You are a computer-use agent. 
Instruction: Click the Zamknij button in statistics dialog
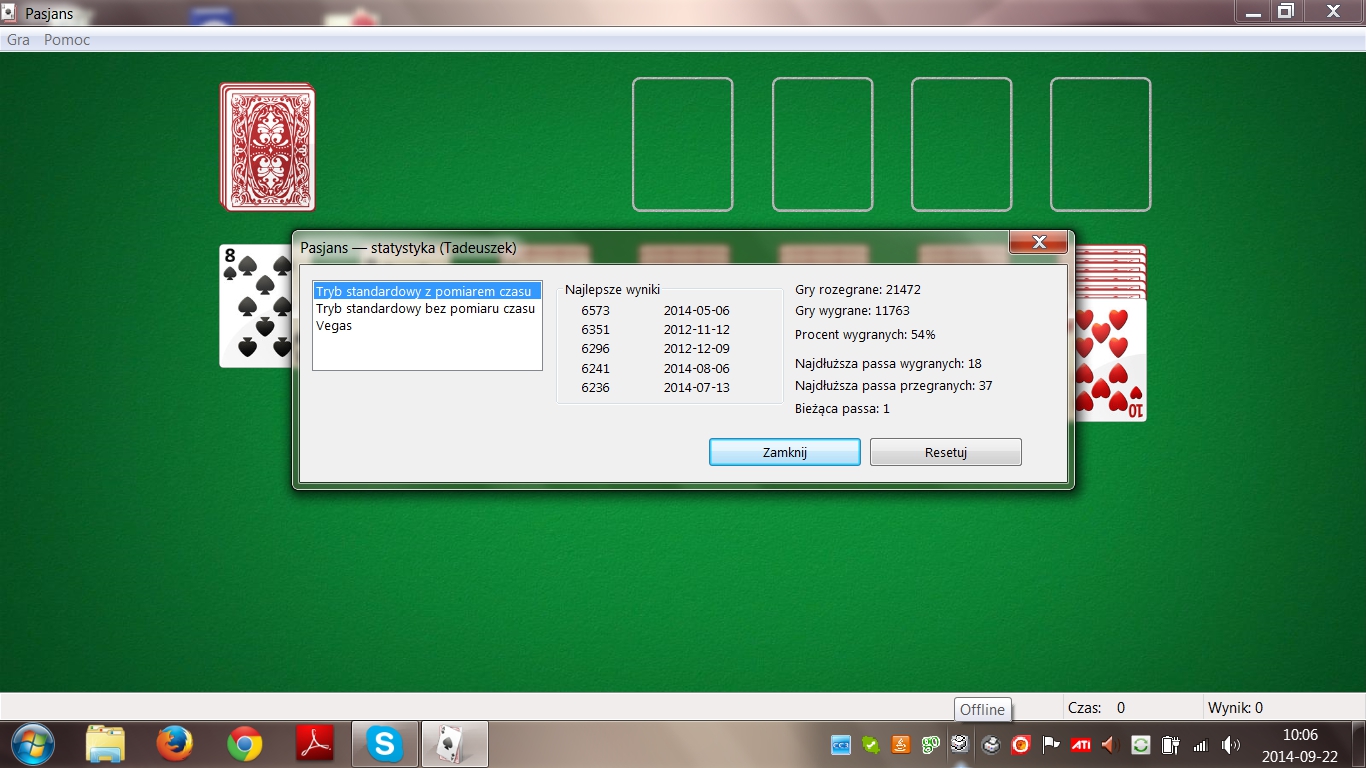[785, 452]
